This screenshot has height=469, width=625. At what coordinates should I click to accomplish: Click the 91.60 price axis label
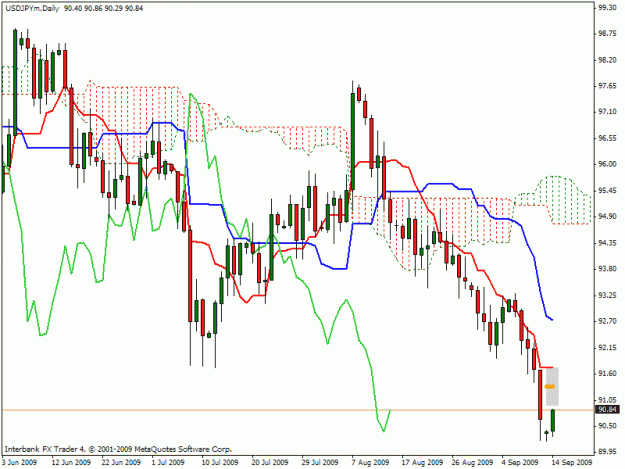click(x=607, y=373)
